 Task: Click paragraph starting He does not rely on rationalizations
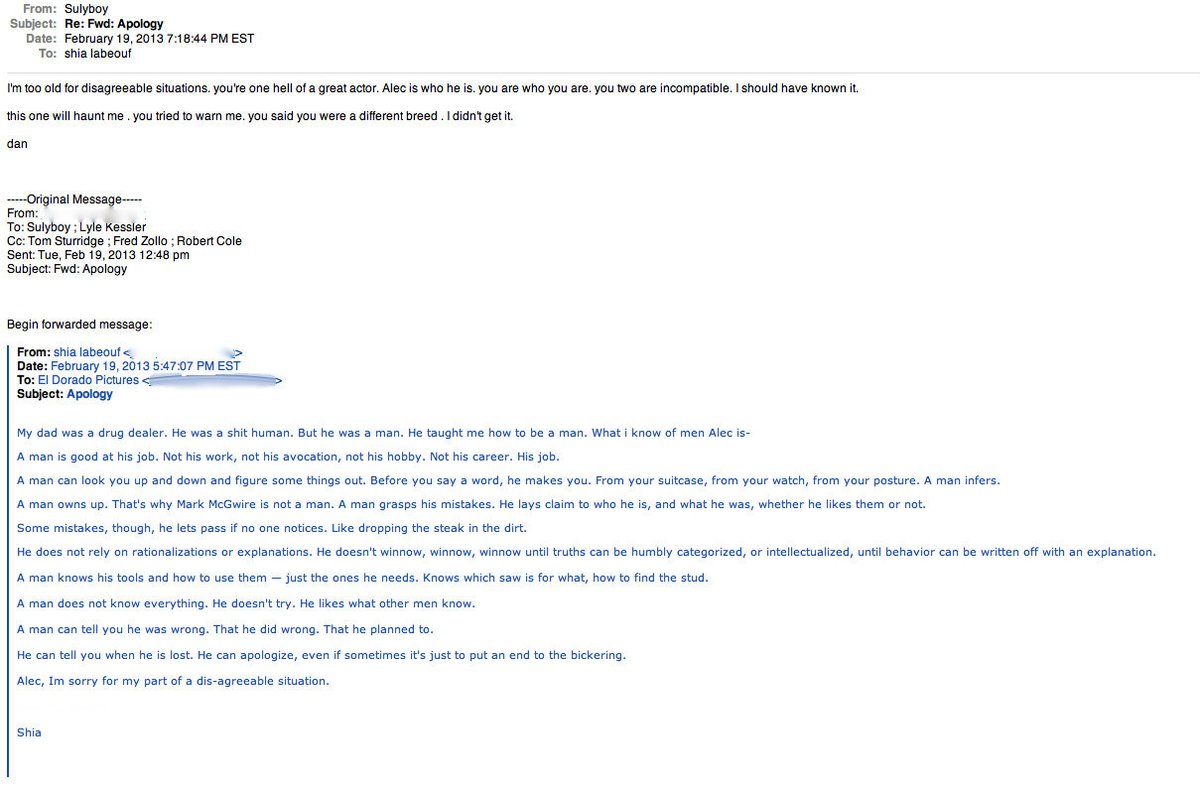[586, 552]
